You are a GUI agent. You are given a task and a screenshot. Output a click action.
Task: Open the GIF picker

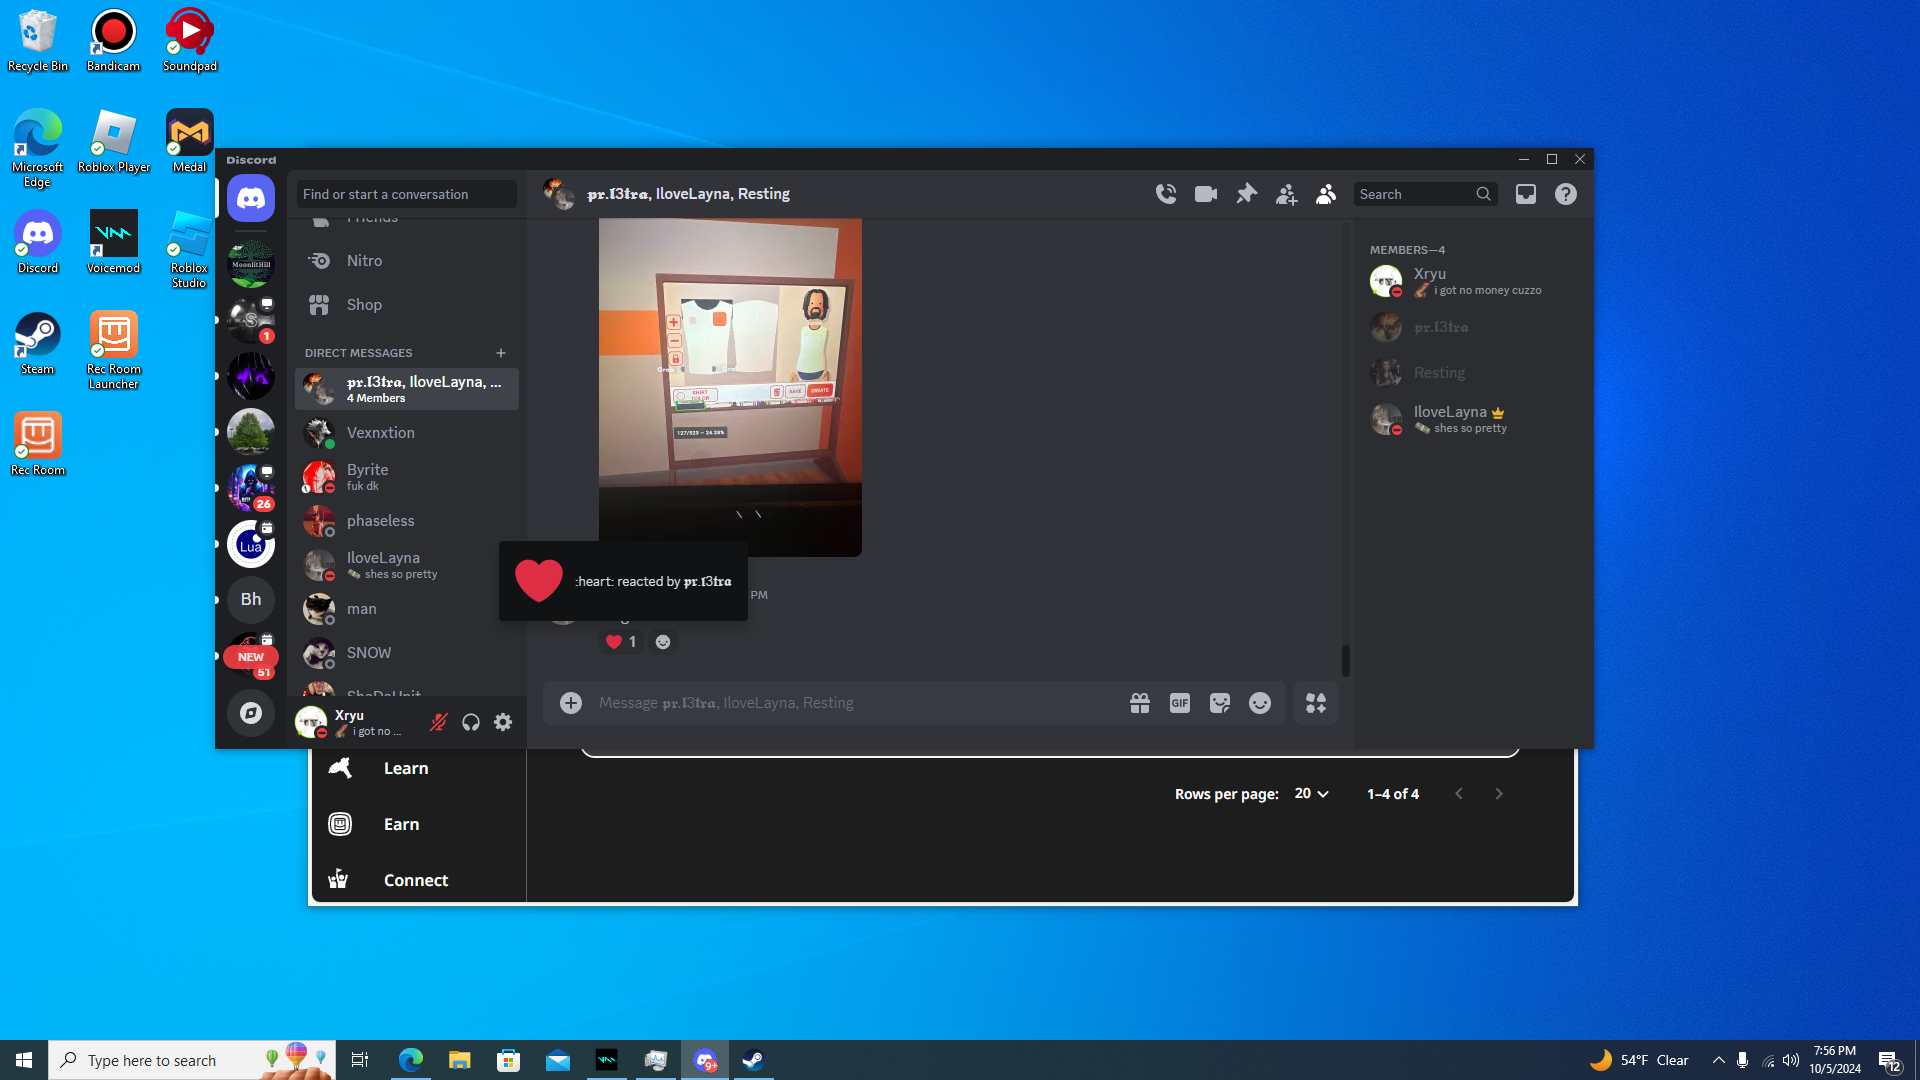pos(1180,703)
